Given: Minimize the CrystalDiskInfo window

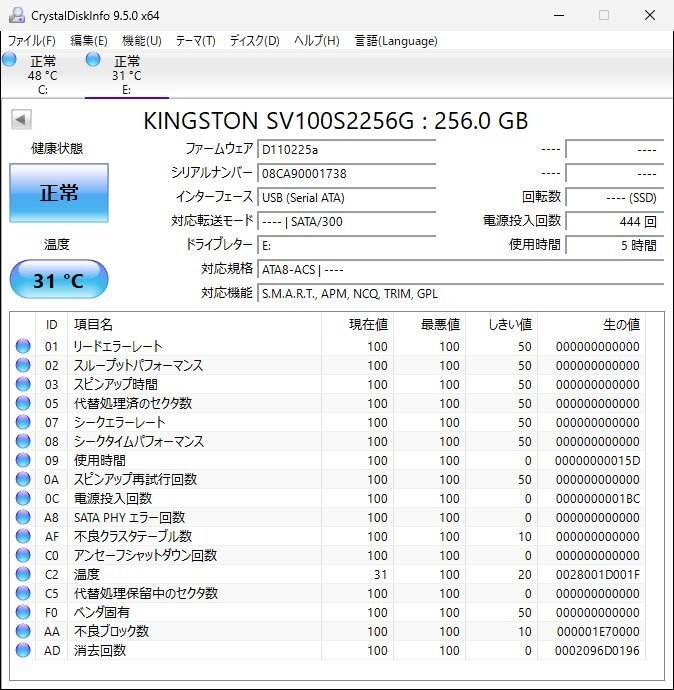Looking at the screenshot, I should coord(559,15).
